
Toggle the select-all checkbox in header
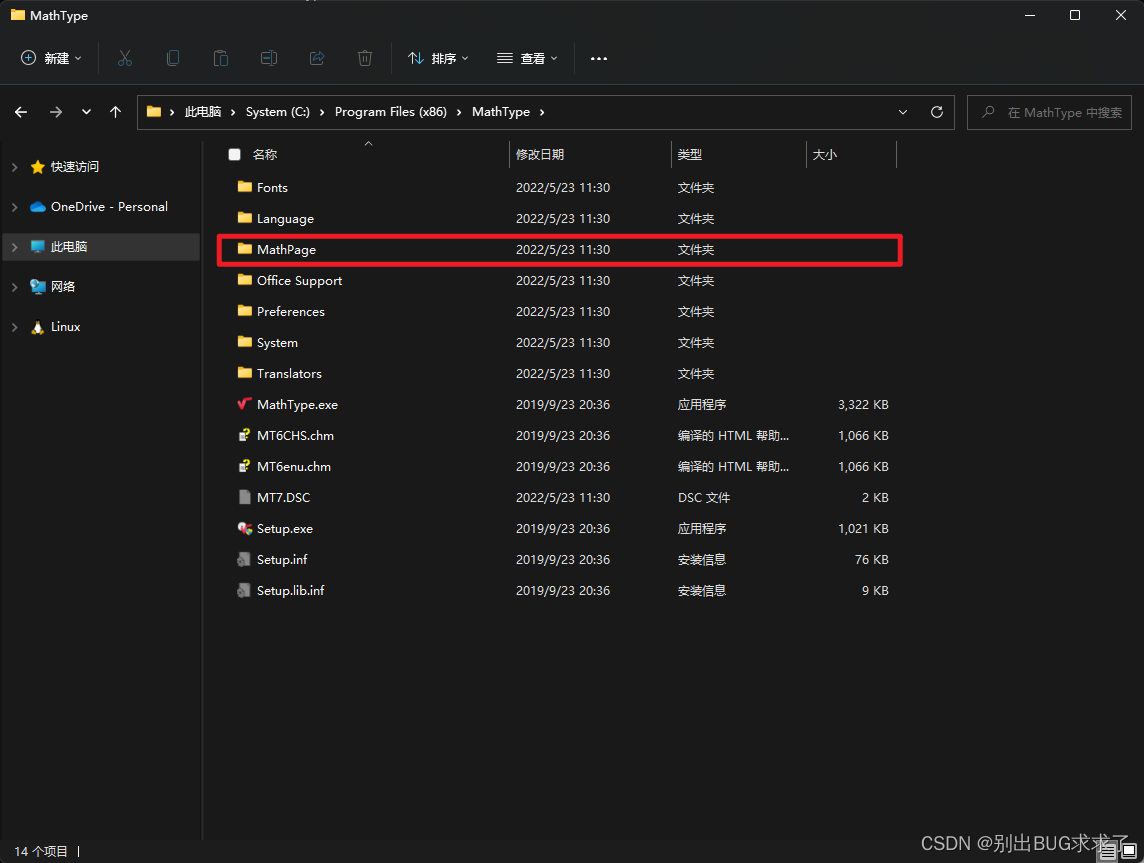pos(234,154)
